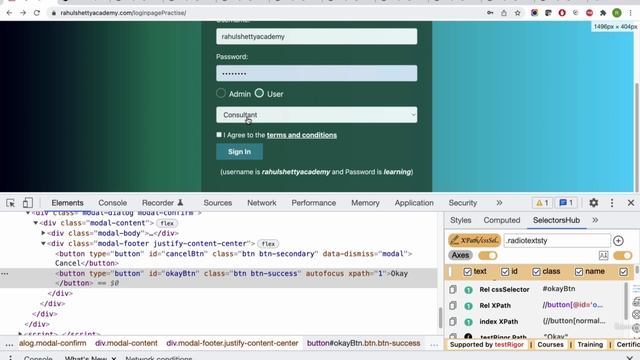Switch to the Console tab
The image size is (640, 360).
[x=113, y=203]
